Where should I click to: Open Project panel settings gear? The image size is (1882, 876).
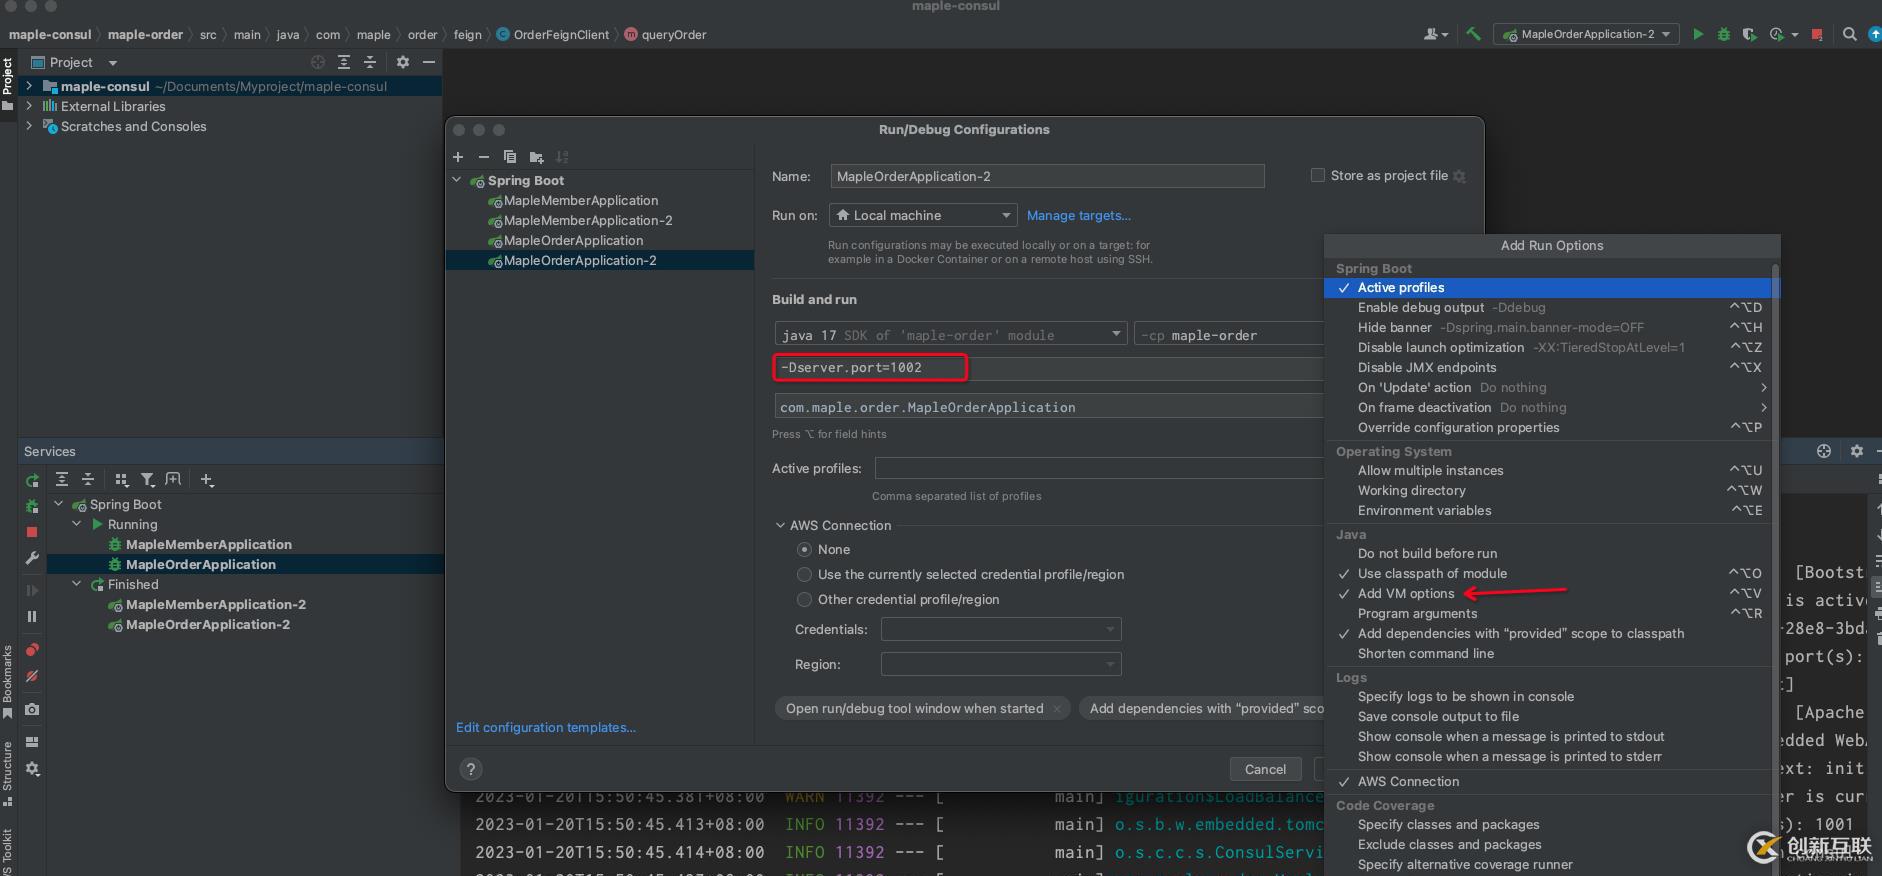pyautogui.click(x=403, y=62)
